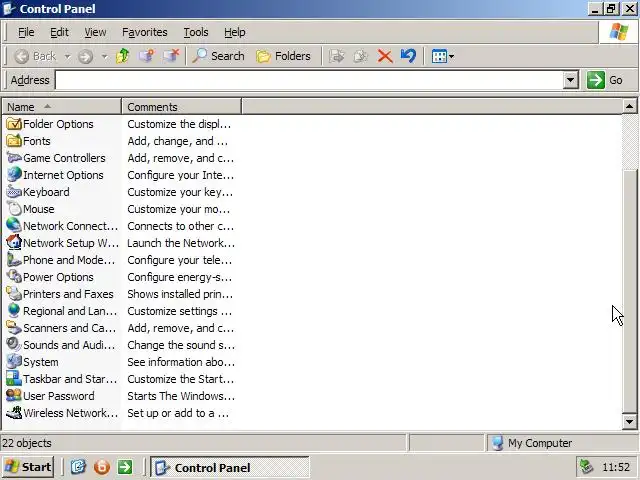Screen dimensions: 640x480
Task: Expand the Address bar dropdown
Action: point(571,80)
